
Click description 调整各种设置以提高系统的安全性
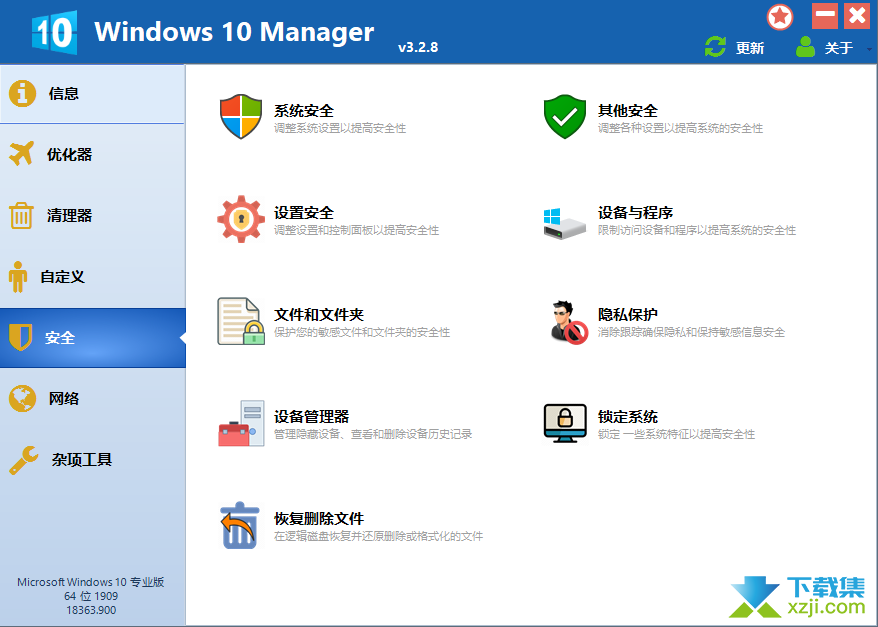680,128
